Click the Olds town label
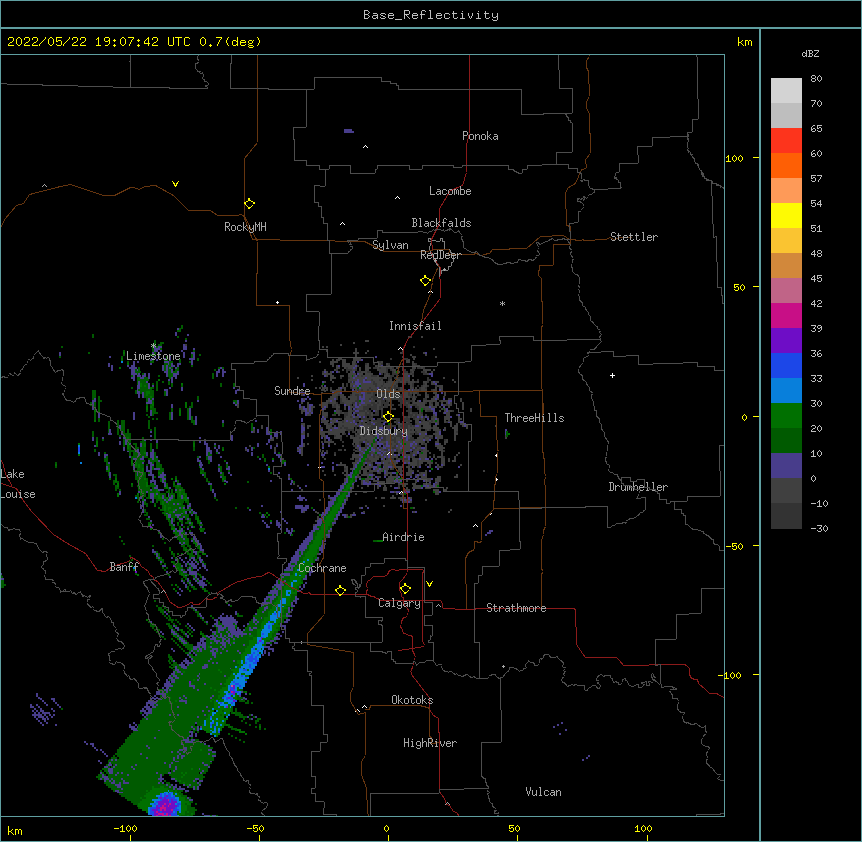This screenshot has height=842, width=862. [388, 394]
